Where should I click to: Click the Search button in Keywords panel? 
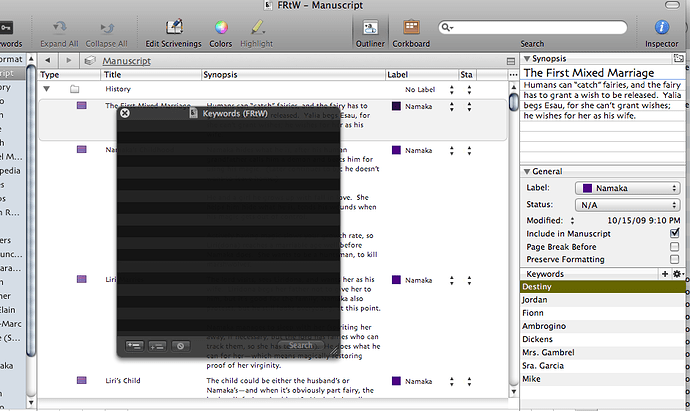point(301,345)
